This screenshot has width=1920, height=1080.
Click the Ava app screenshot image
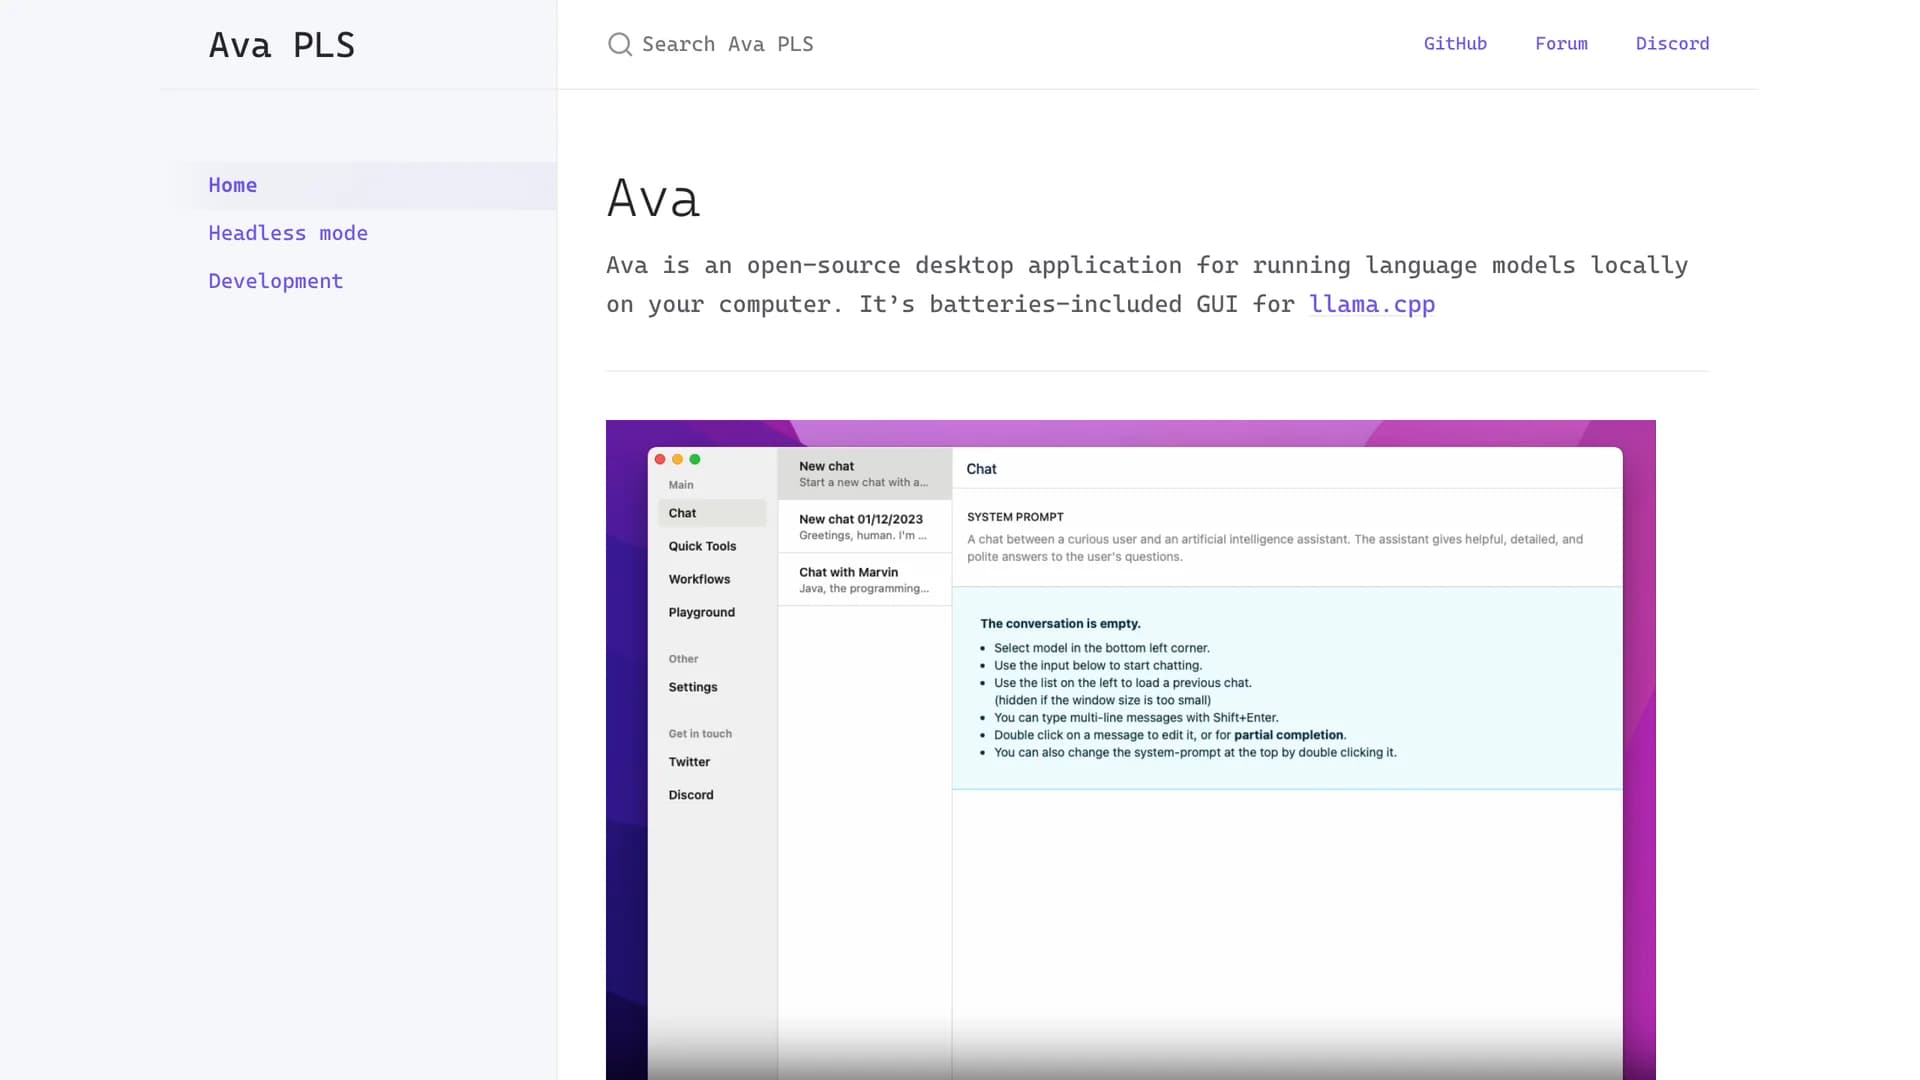[x=1131, y=749]
